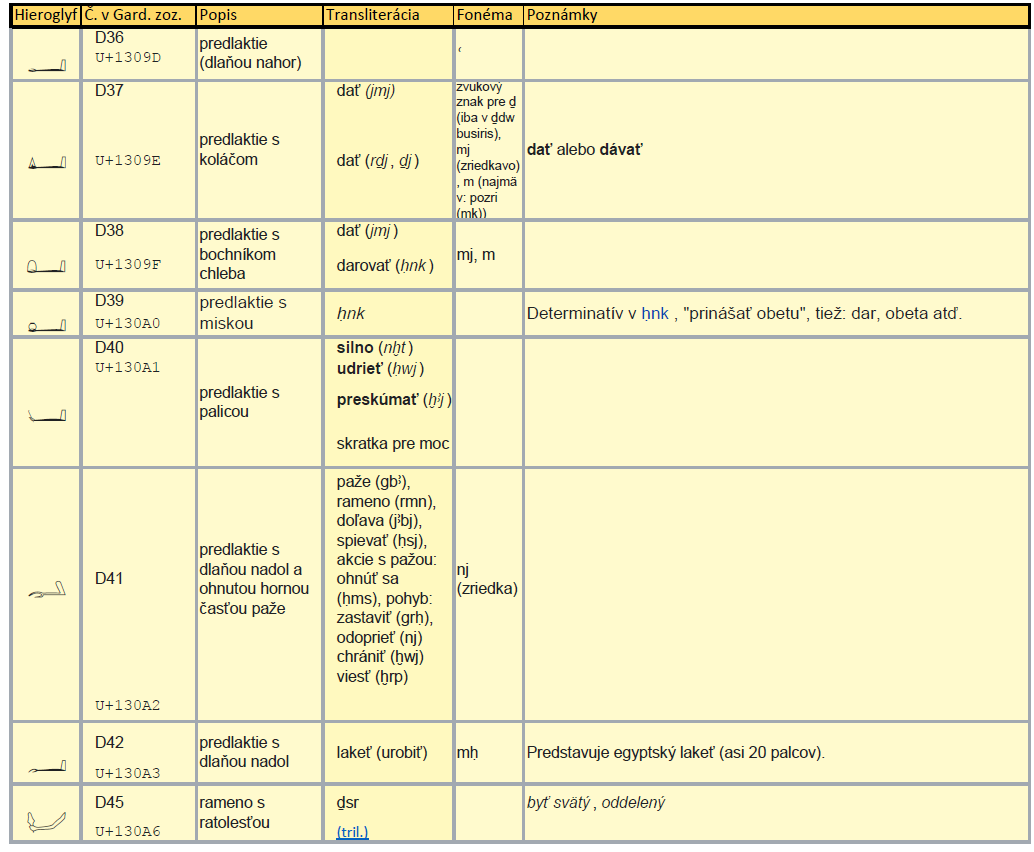
Task: Follow the blue ḥnk link in Poznámky
Action: pos(655,314)
